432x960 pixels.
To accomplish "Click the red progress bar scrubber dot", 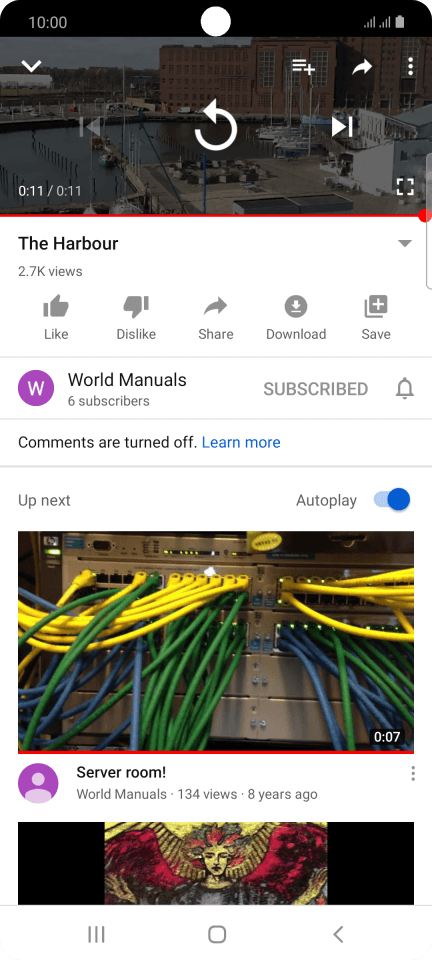I will (425, 216).
